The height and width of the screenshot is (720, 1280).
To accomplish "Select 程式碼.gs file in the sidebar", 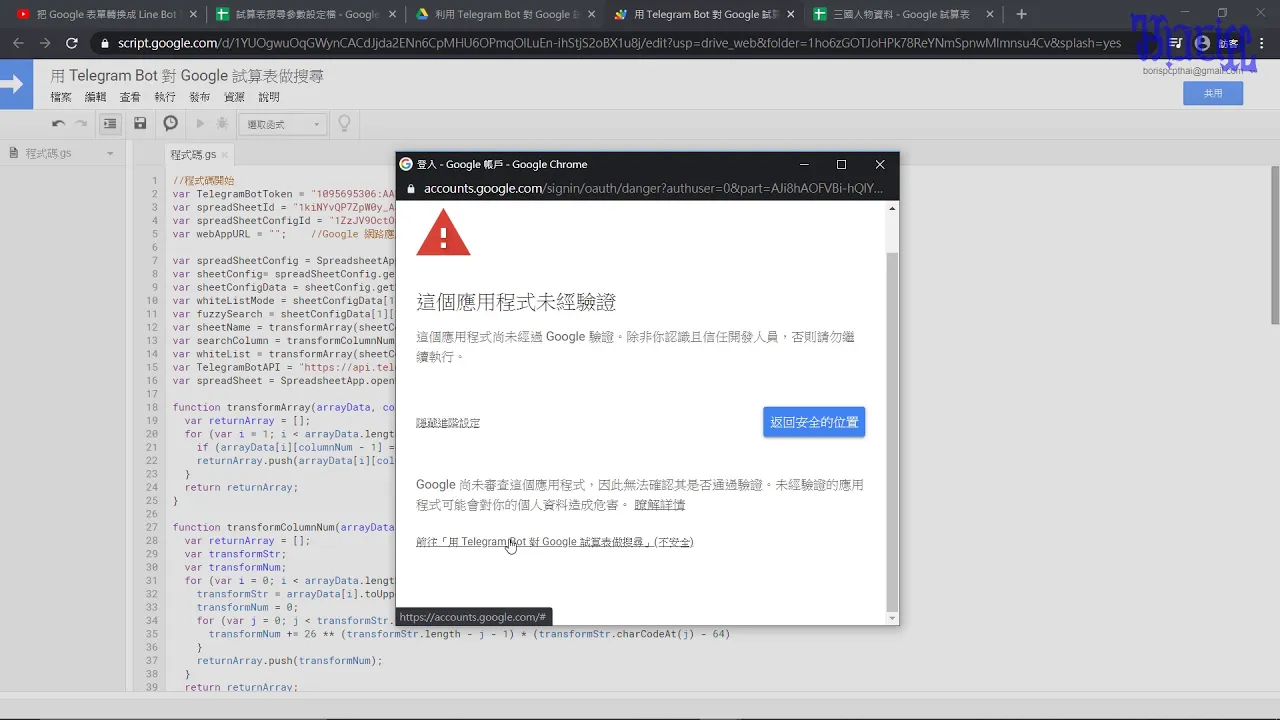I will (49, 153).
